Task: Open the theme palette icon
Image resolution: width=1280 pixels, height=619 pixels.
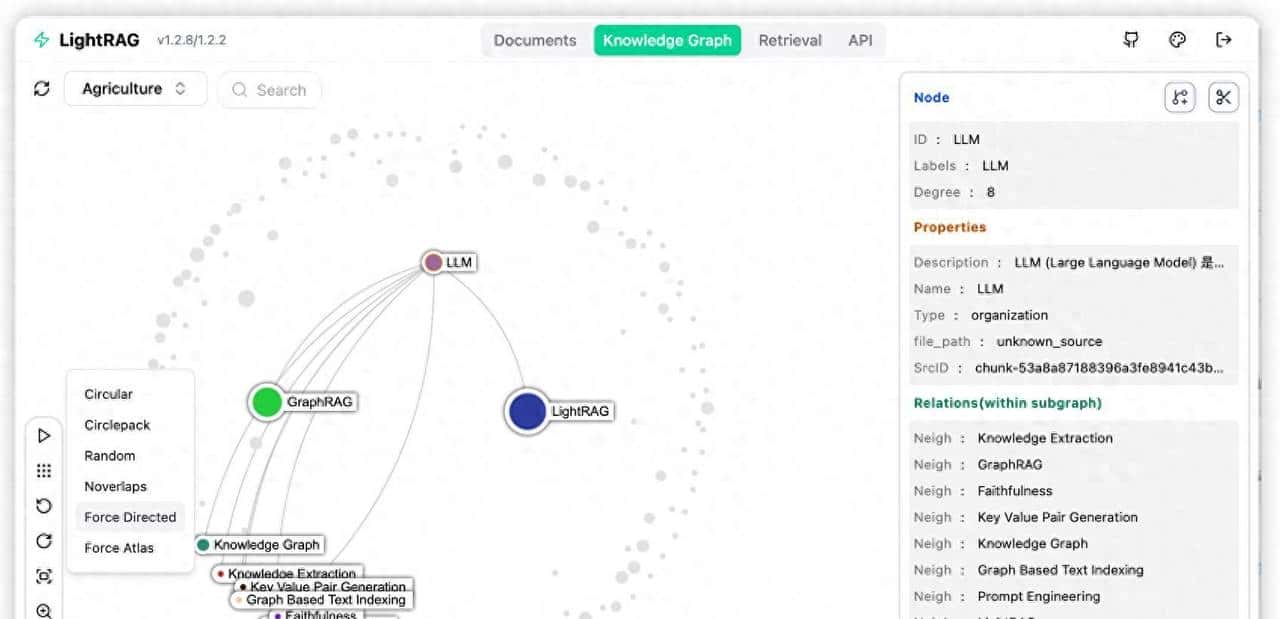Action: (x=1177, y=40)
